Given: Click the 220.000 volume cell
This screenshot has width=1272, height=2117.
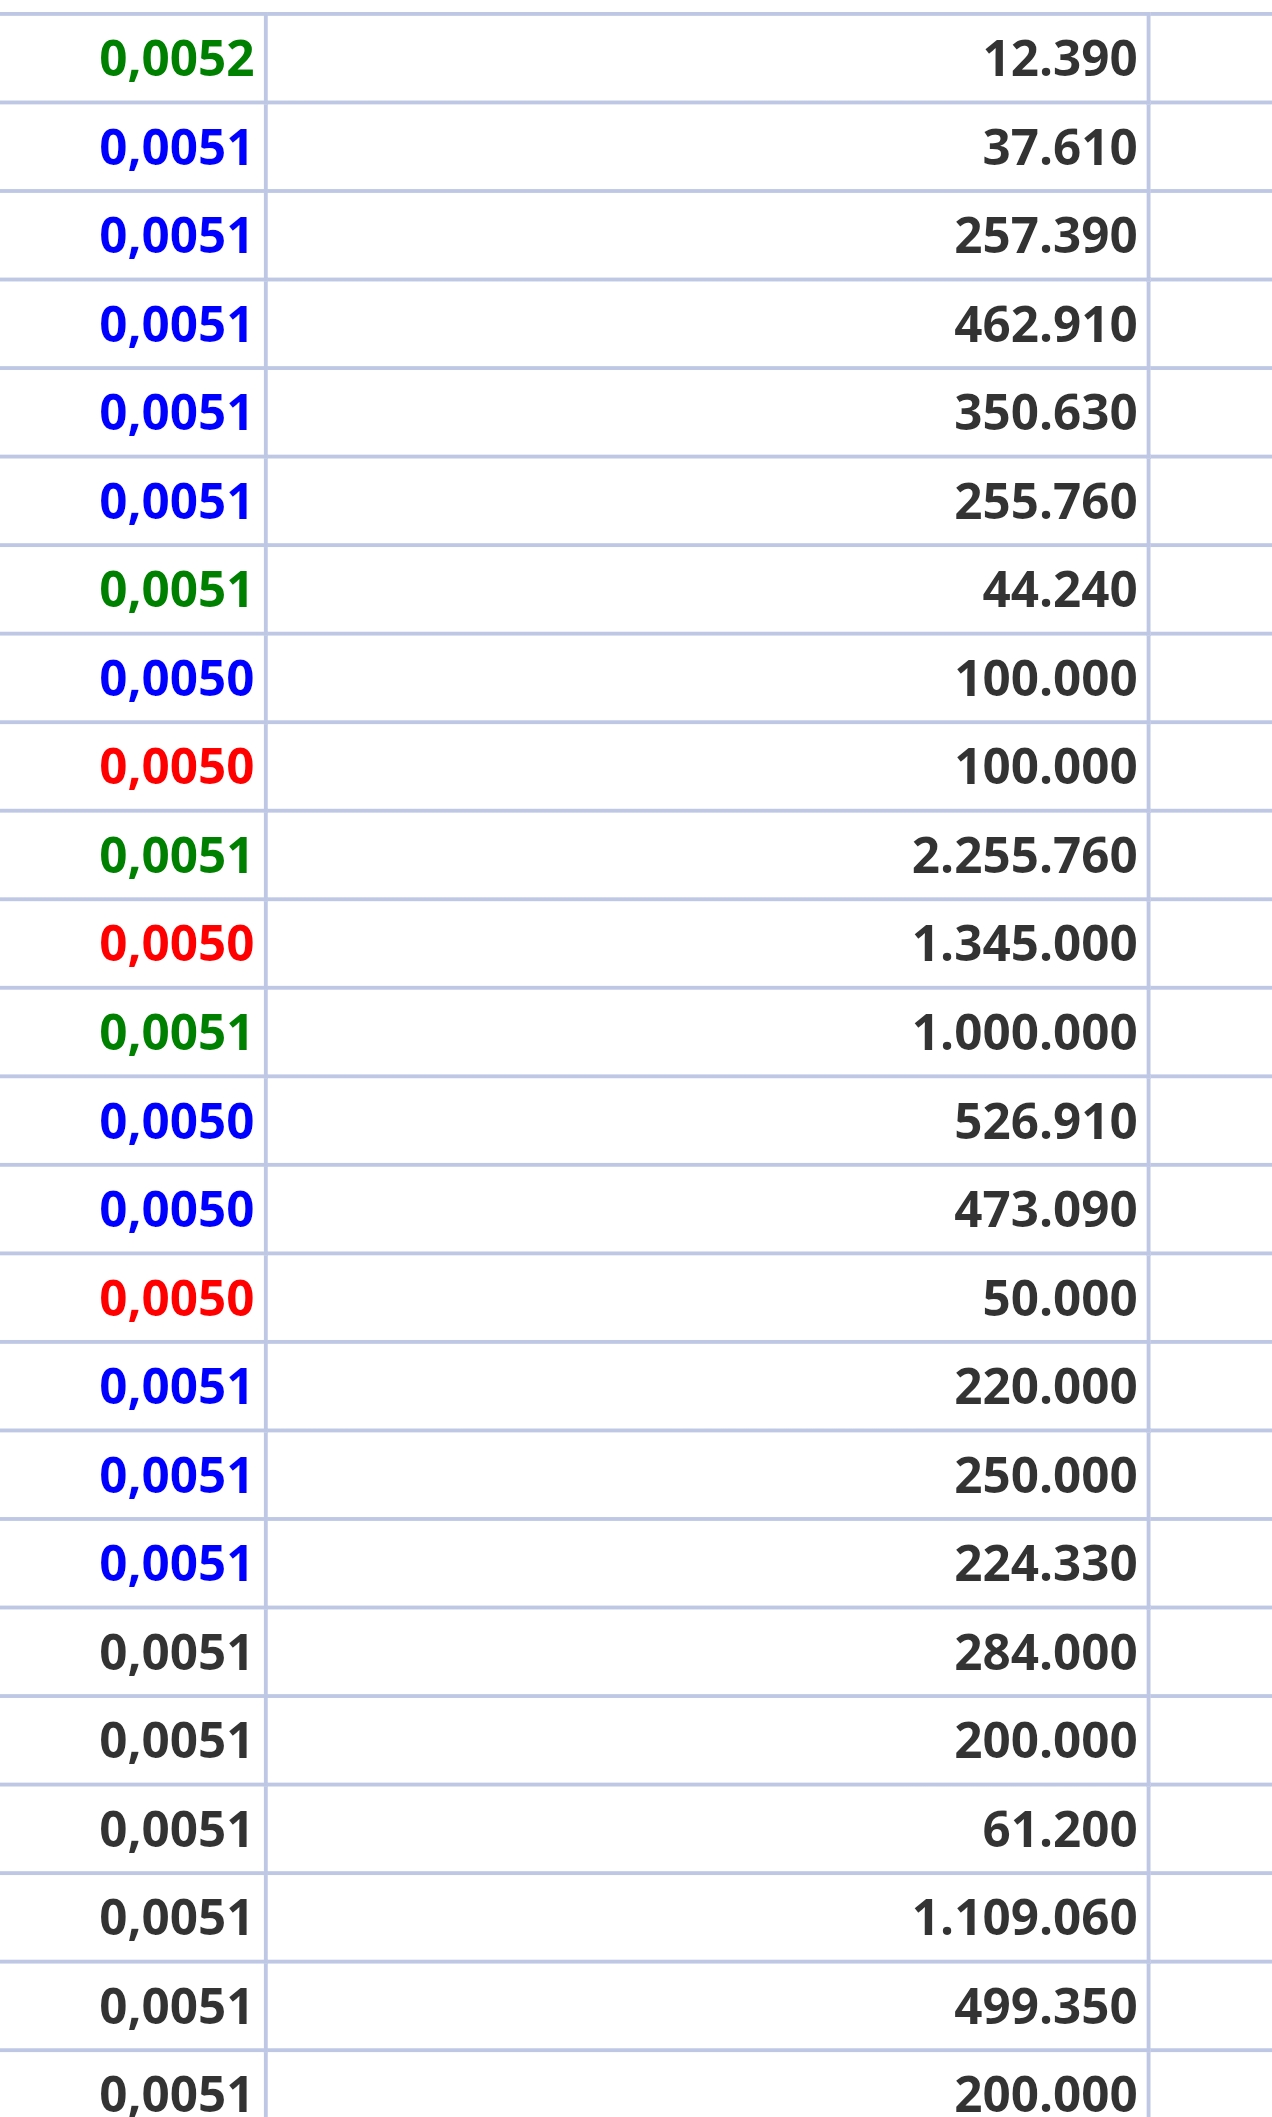Looking at the screenshot, I should coord(1045,1387).
